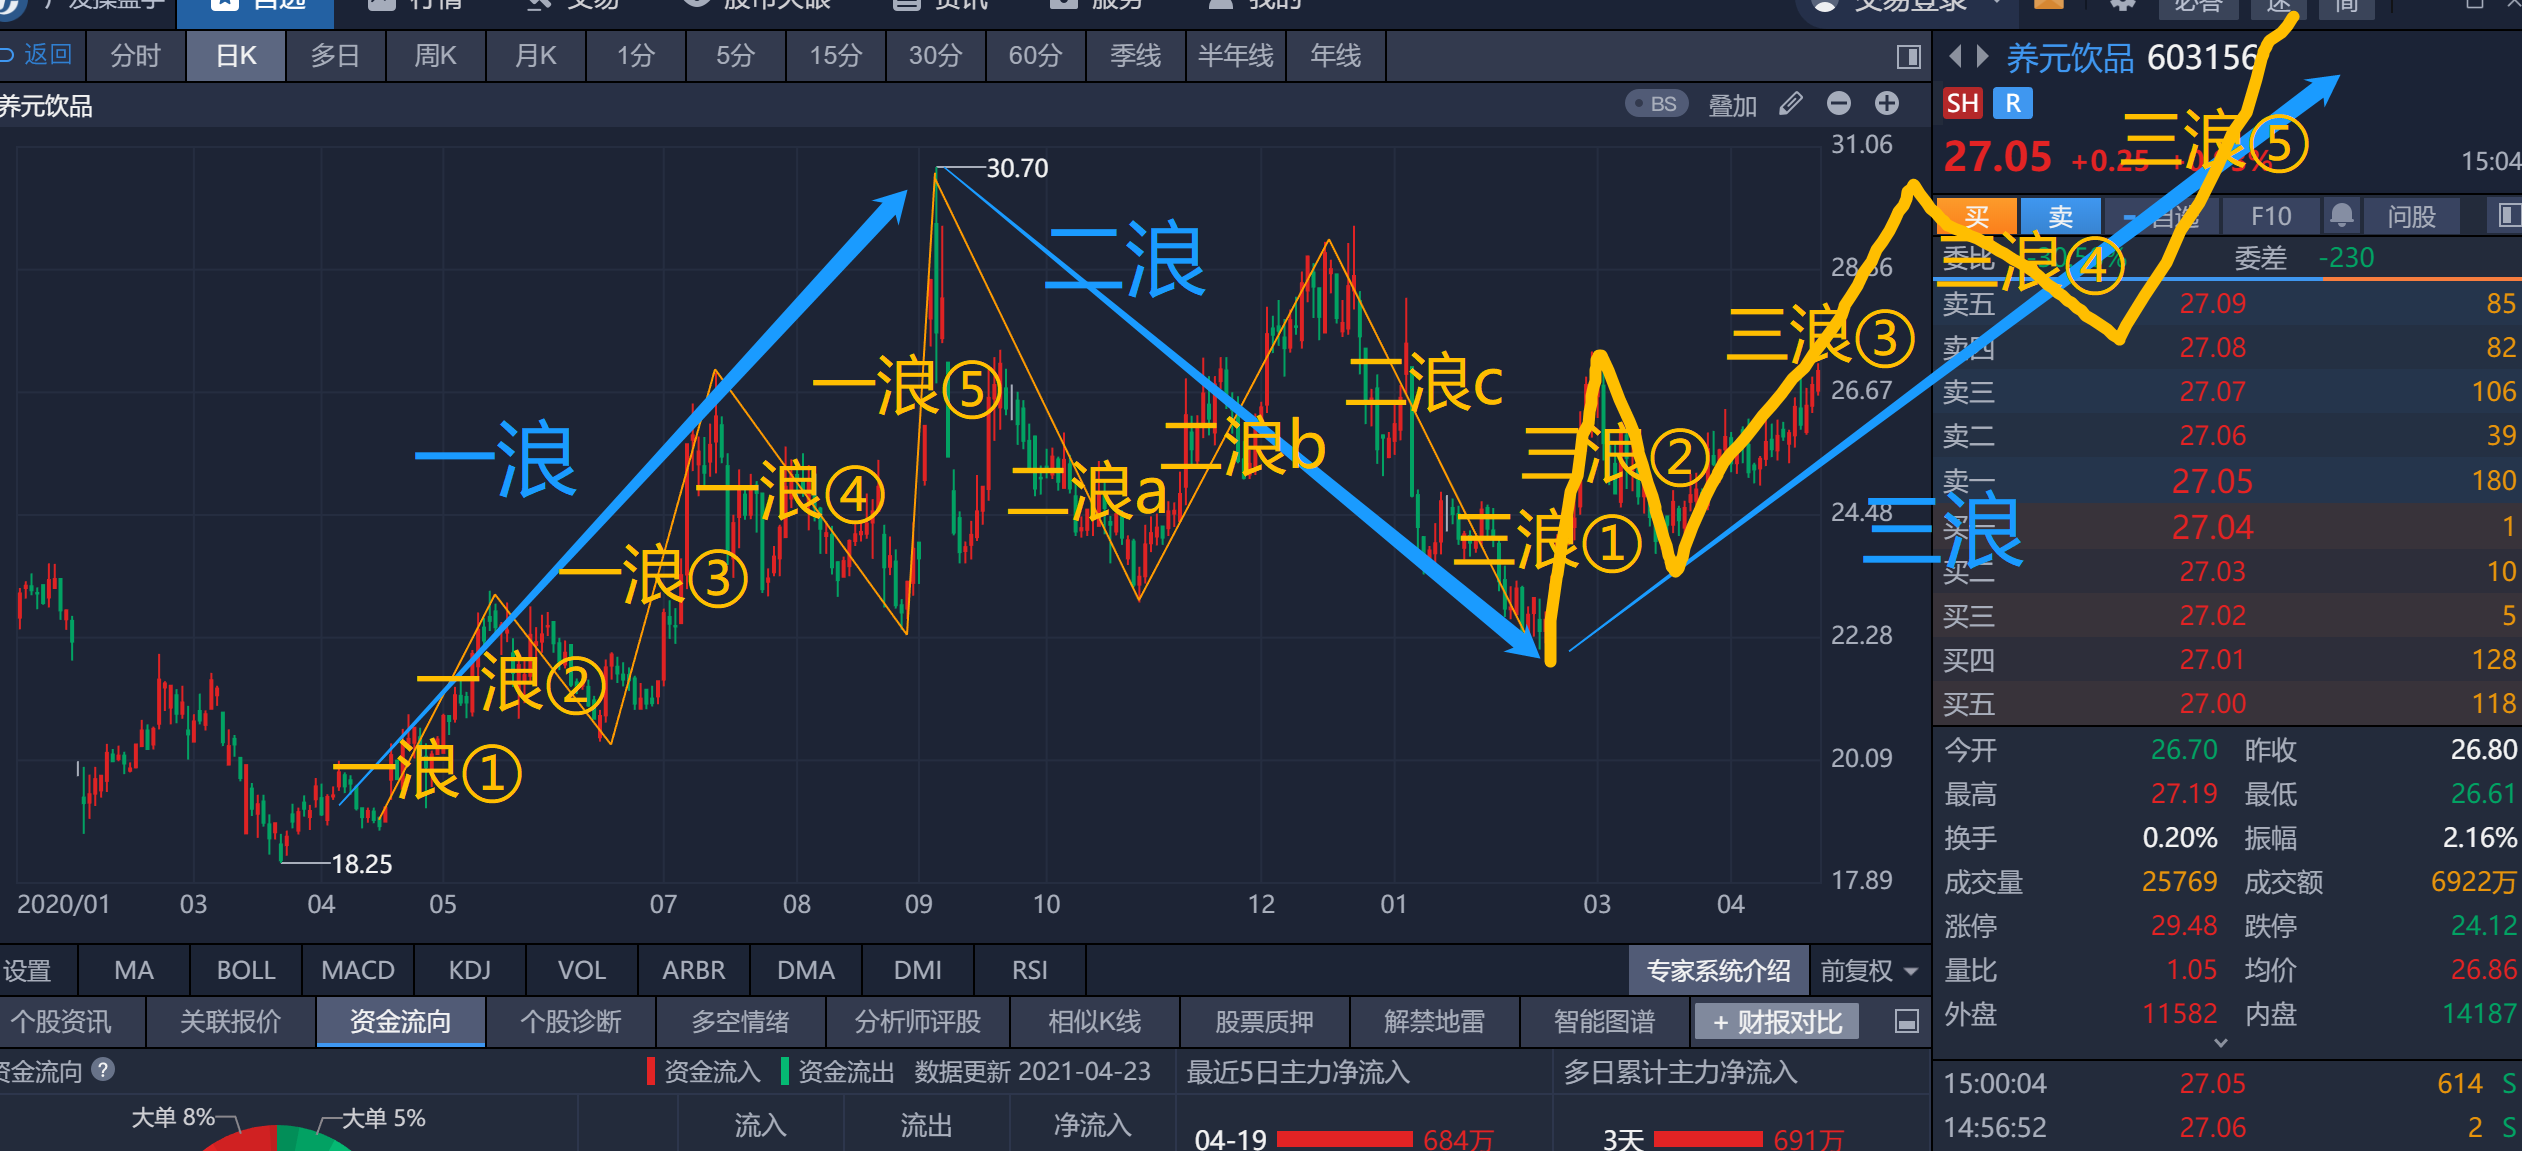Toggle chart side panel layout icon
The image size is (2522, 1151).
click(x=1908, y=57)
